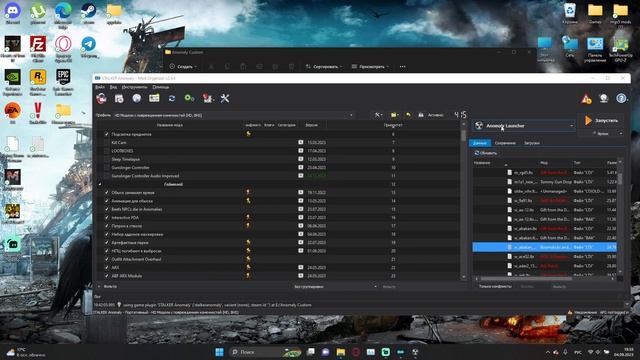The image size is (640, 360).
Task: Click the warning triangle notifications icon
Action: click(586, 98)
